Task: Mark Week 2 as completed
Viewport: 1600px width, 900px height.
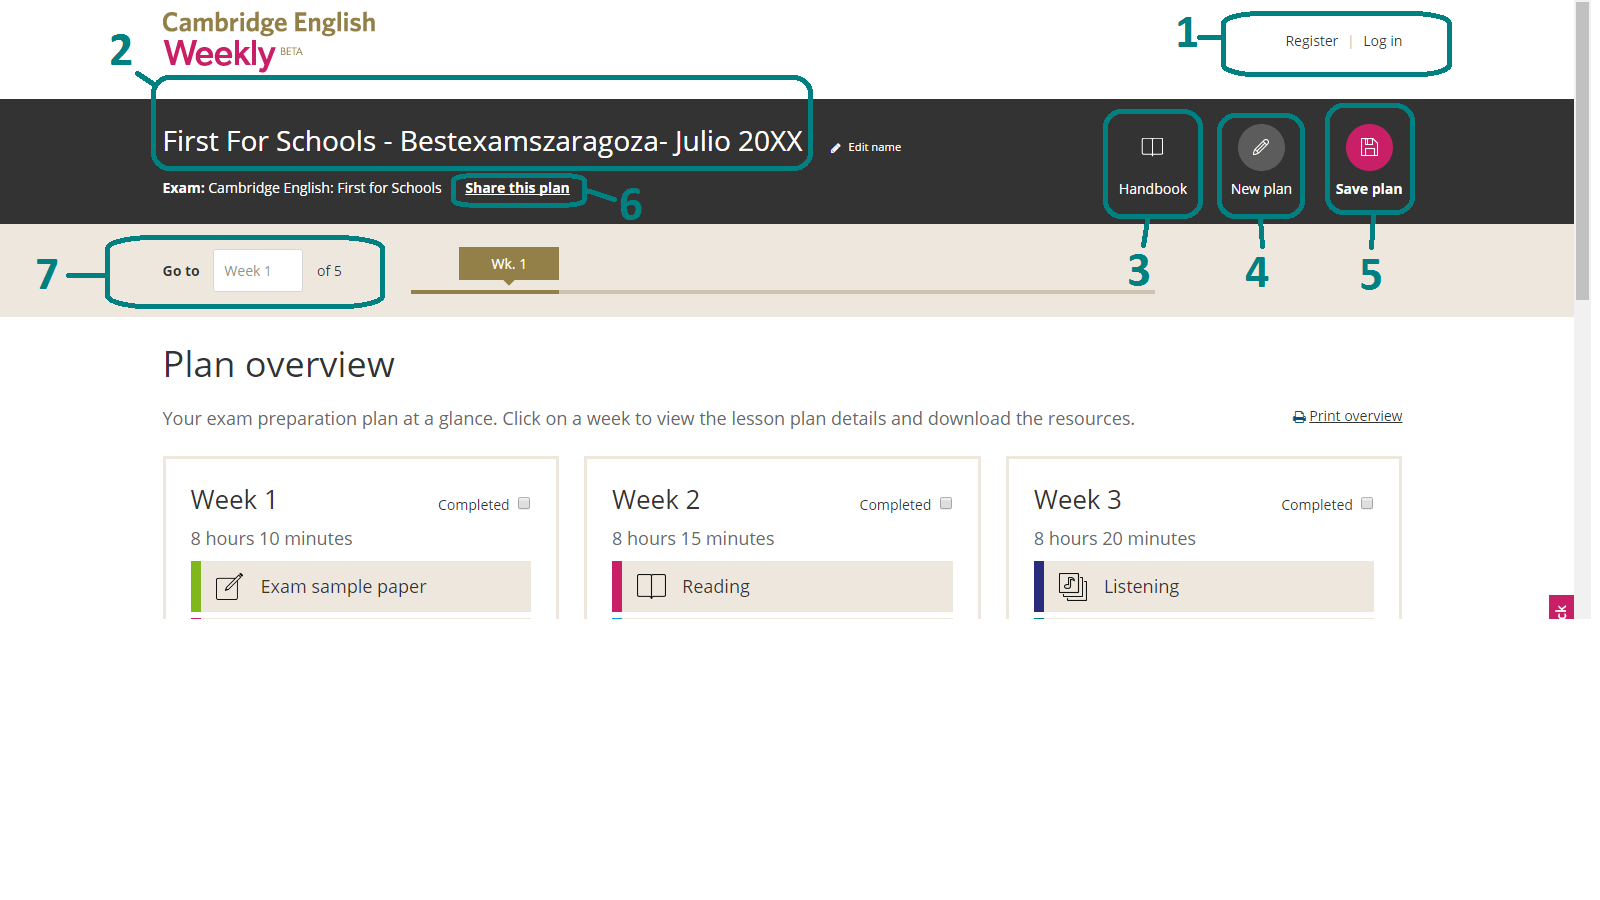Action: [x=946, y=504]
